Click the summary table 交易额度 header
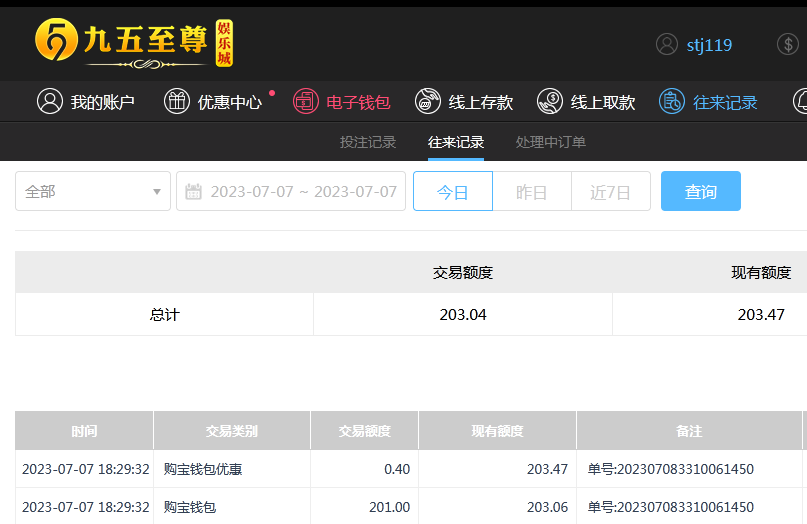 [x=463, y=272]
